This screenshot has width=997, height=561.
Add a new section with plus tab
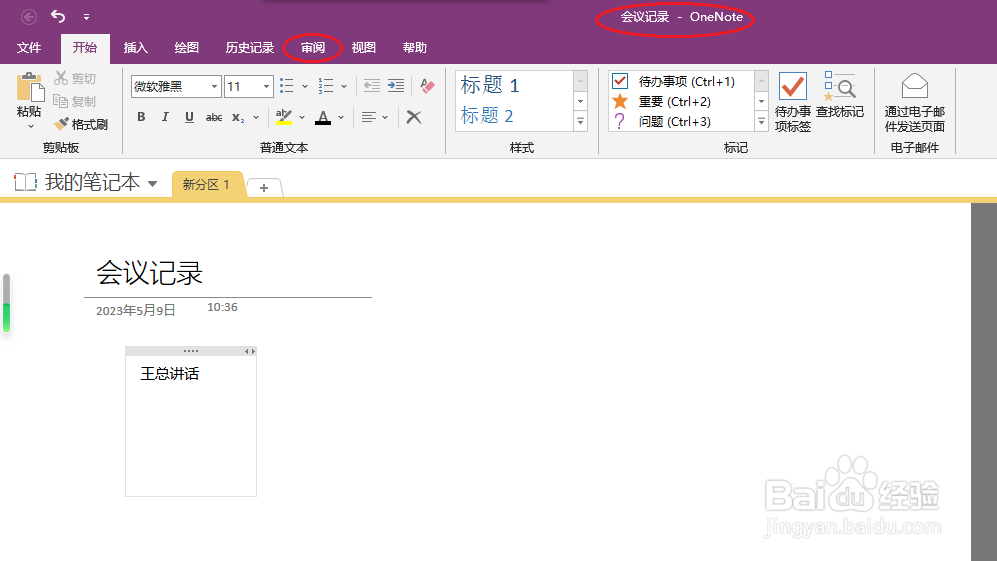(264, 188)
